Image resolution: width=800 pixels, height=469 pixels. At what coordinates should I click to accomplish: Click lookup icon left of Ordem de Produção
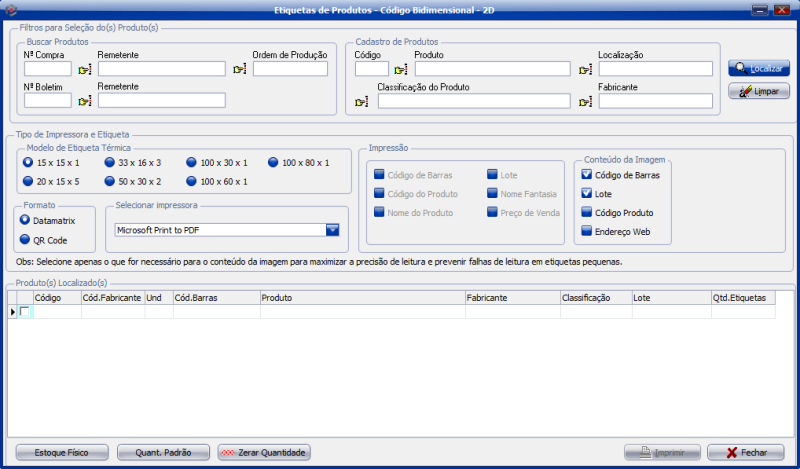click(x=239, y=70)
